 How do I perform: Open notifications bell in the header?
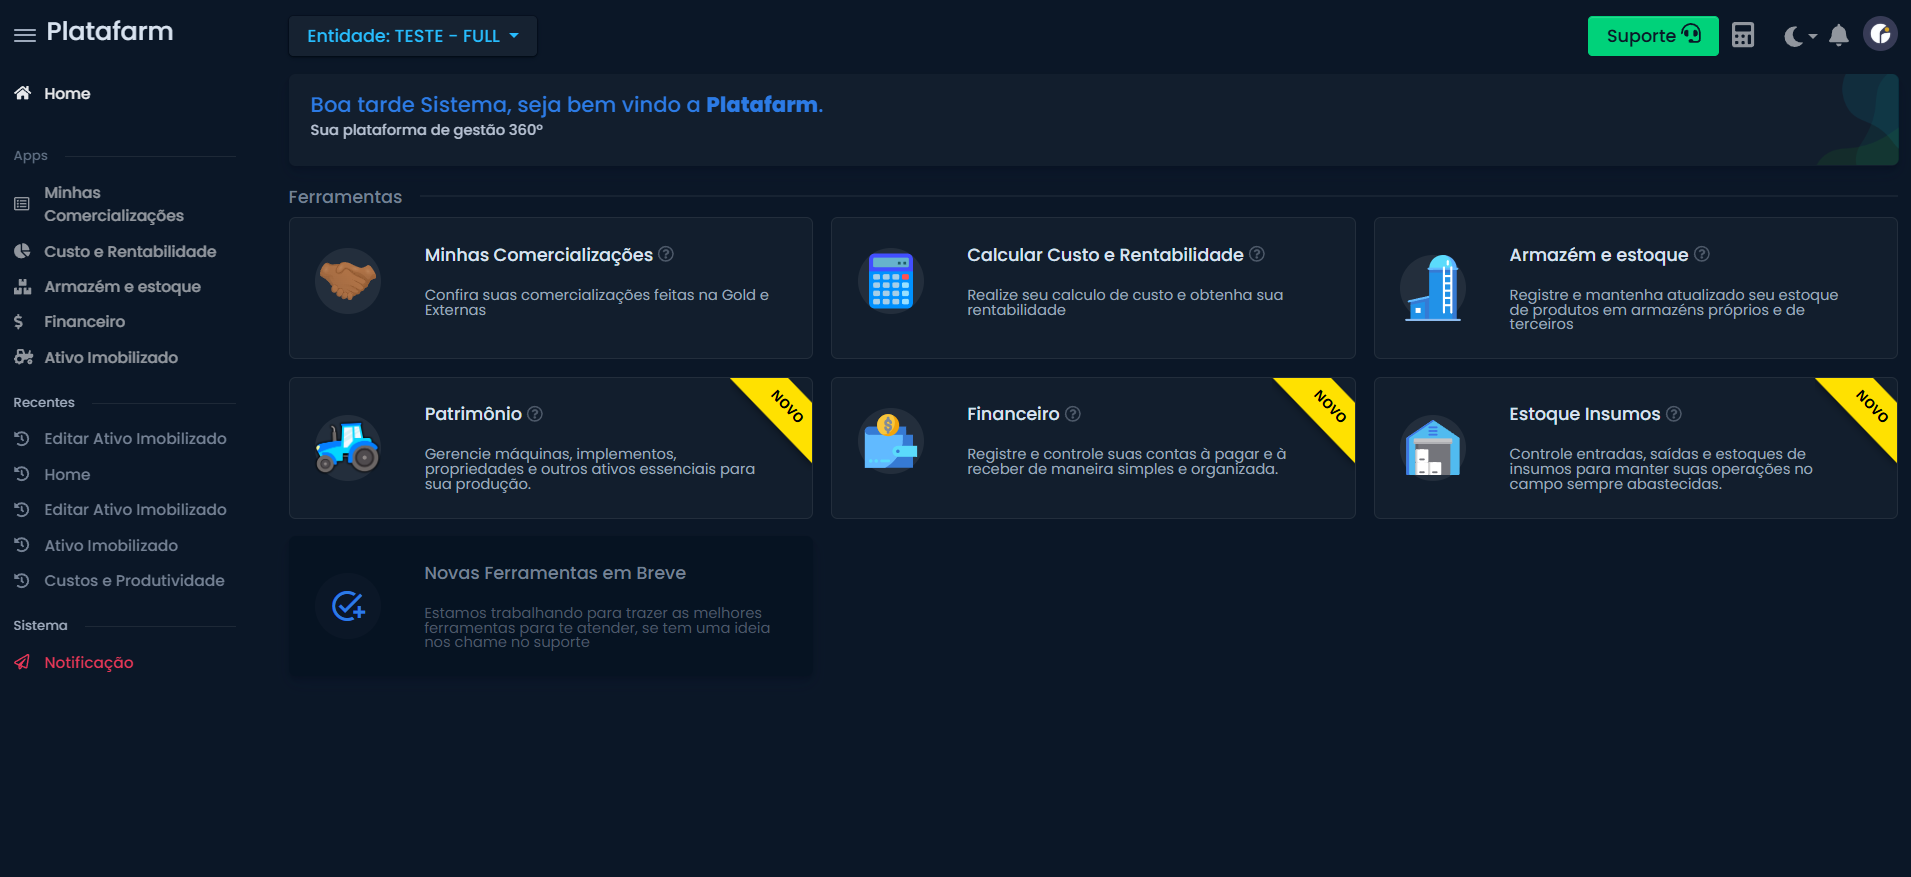click(x=1838, y=36)
